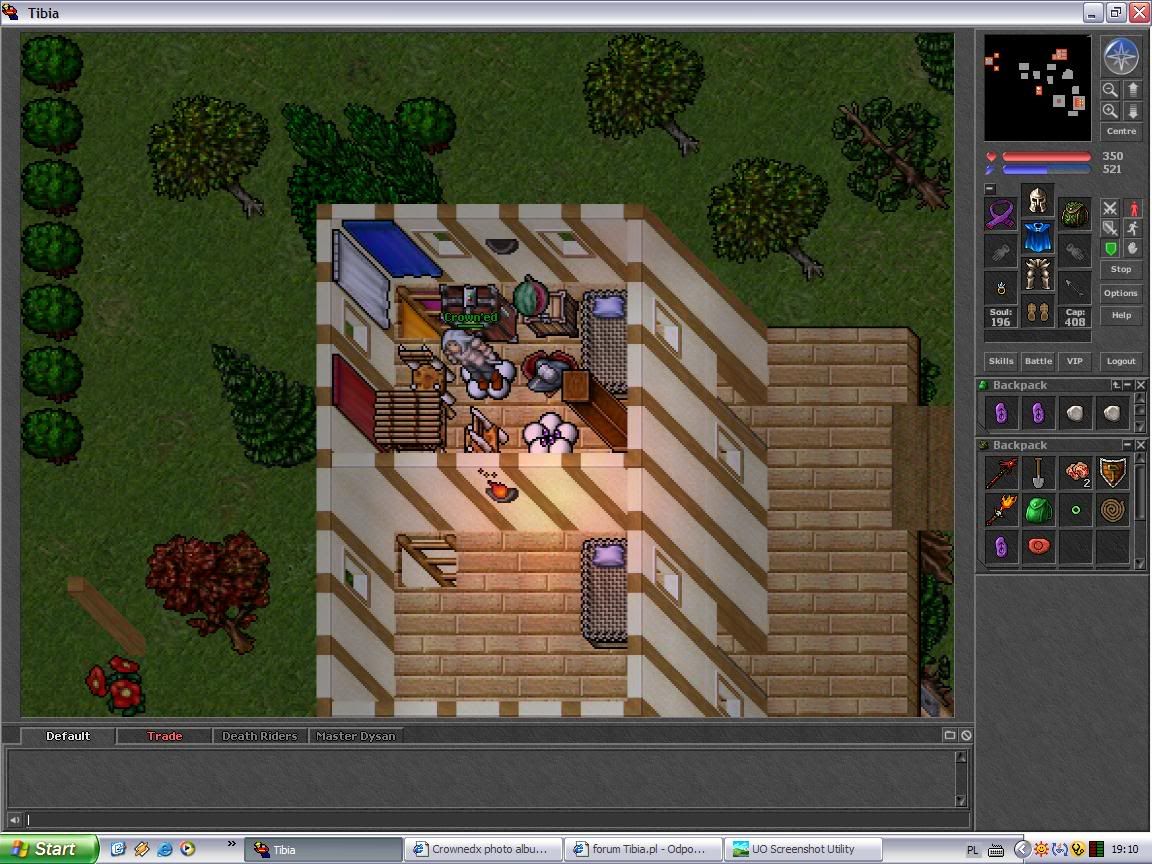
Task: Switch to Crownedx photo album taskbar window
Action: tap(483, 849)
